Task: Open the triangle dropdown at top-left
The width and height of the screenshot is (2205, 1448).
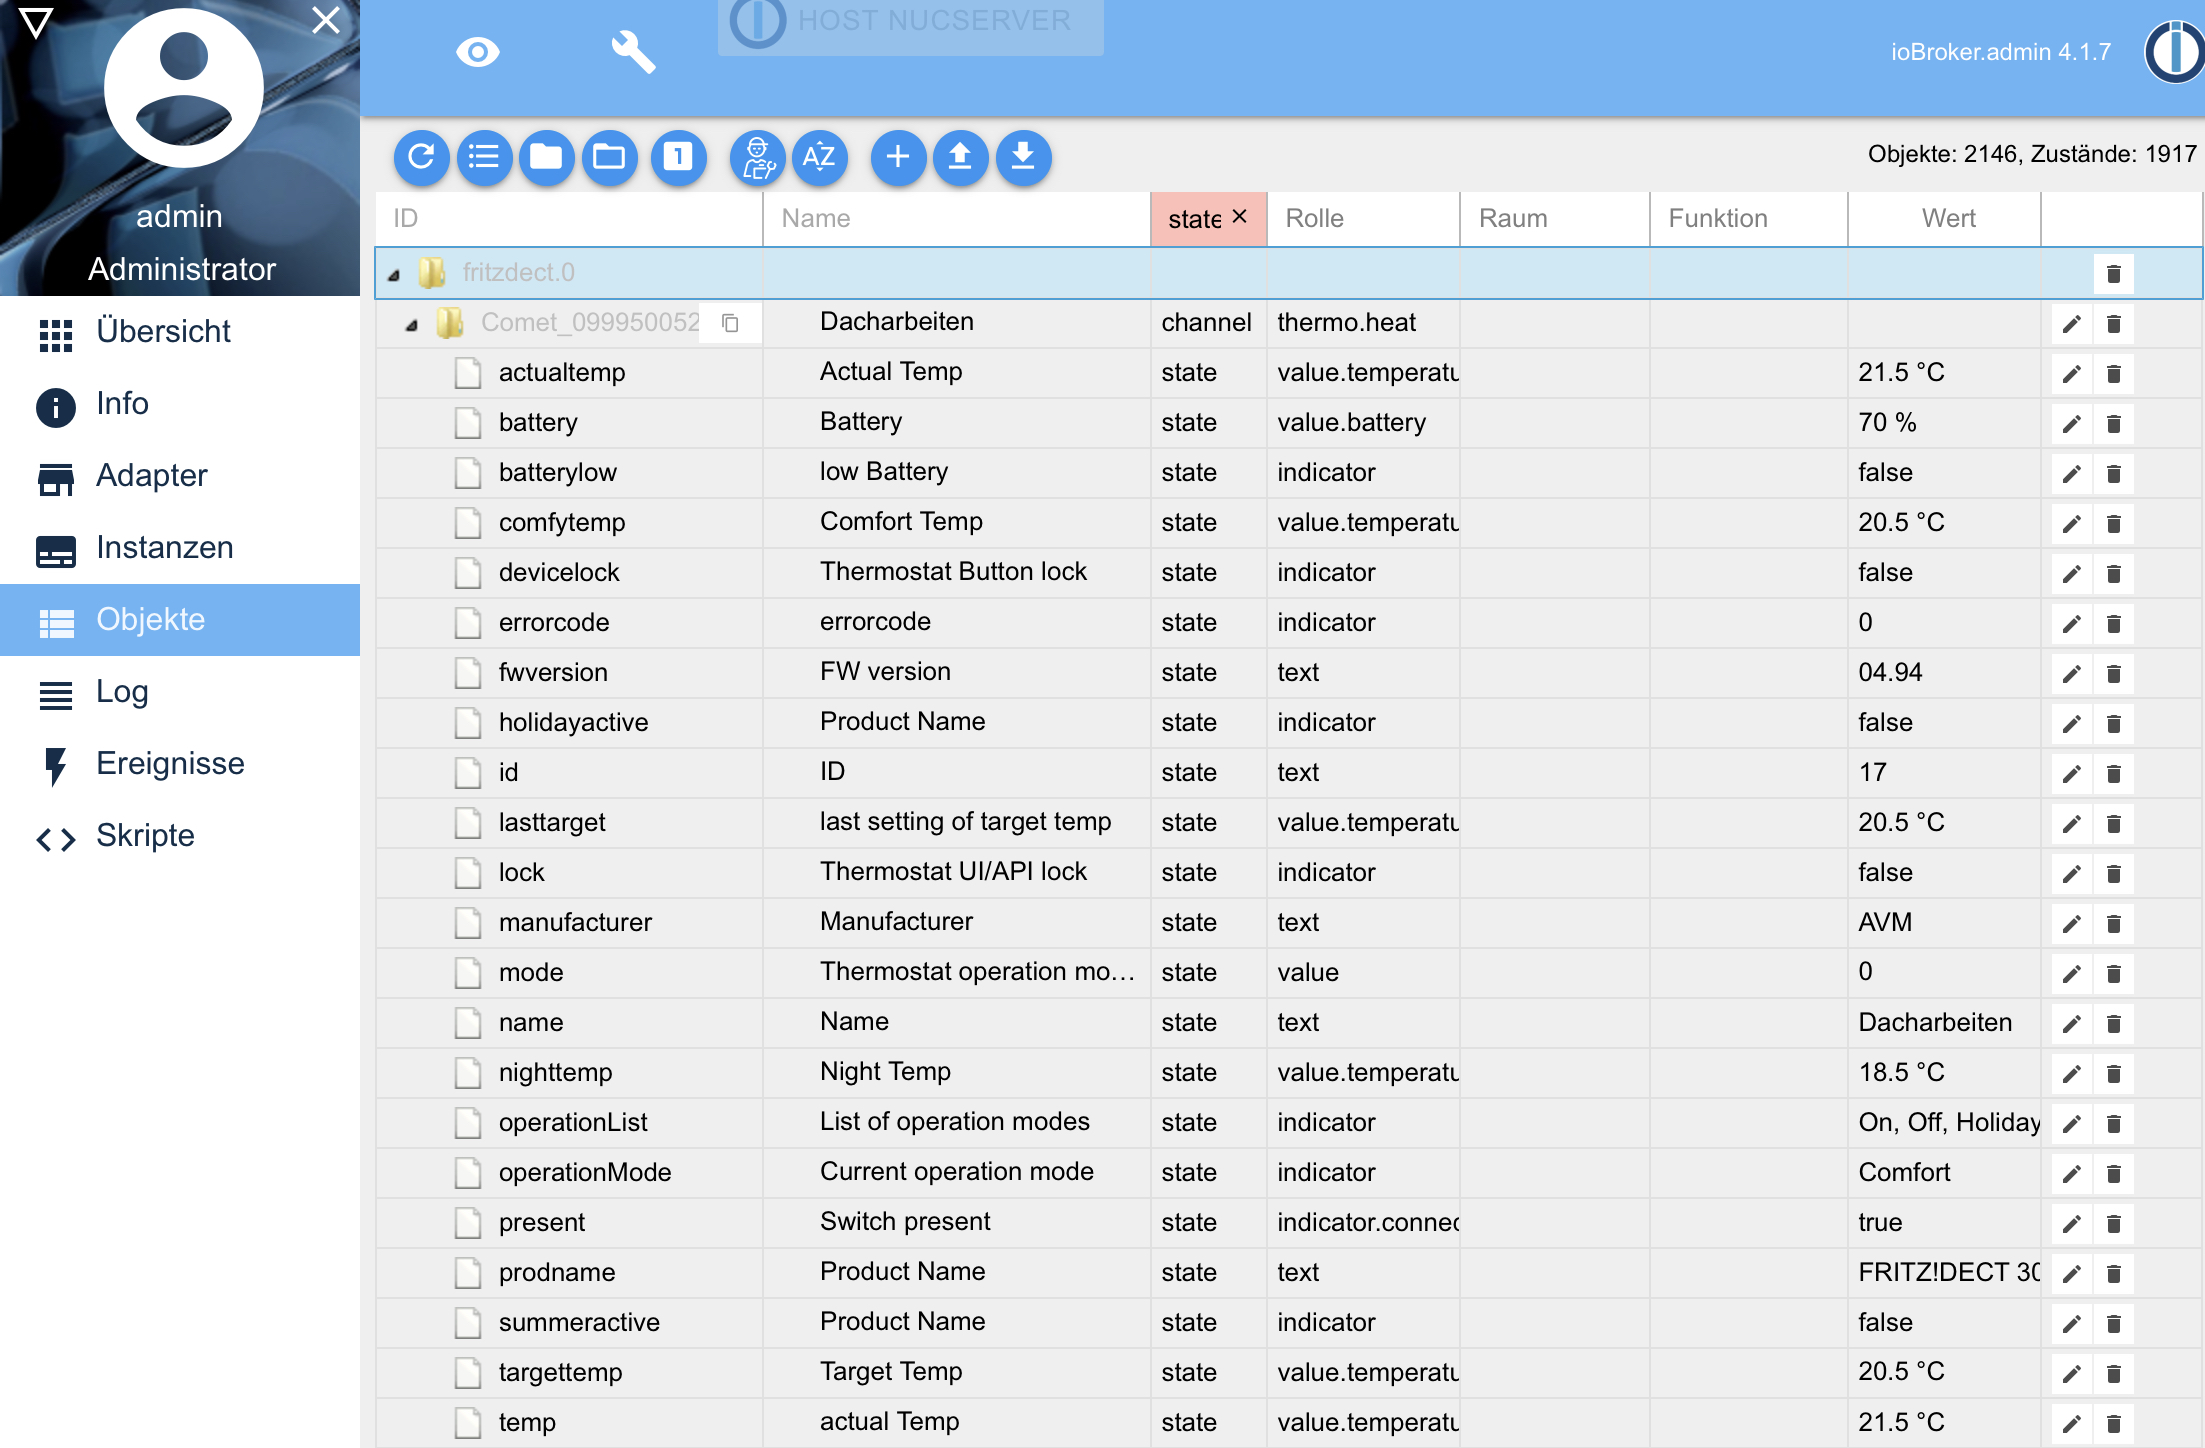Action: (x=35, y=22)
